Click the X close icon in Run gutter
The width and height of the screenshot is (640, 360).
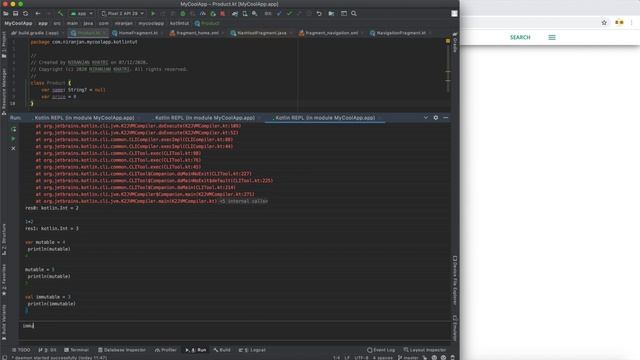coord(13,149)
